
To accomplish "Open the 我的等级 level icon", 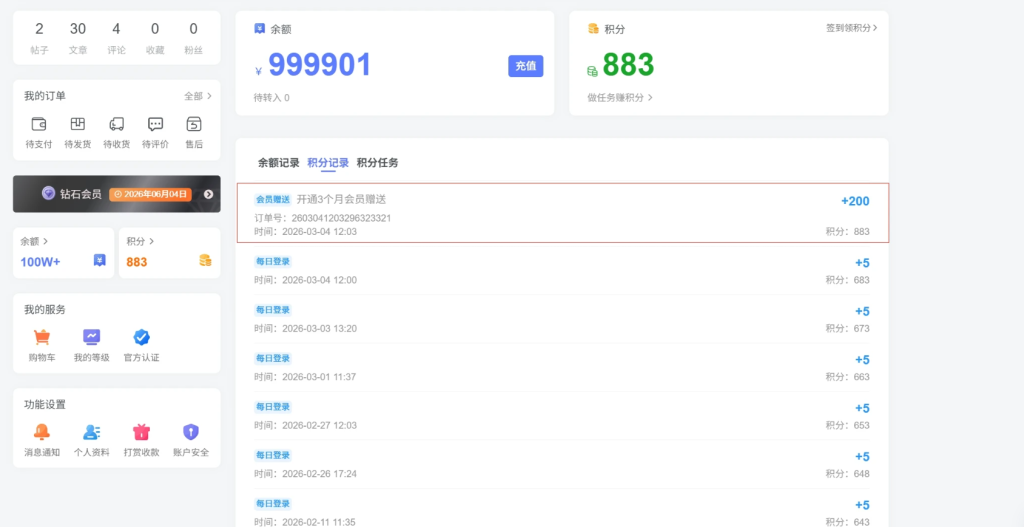I will (91, 337).
